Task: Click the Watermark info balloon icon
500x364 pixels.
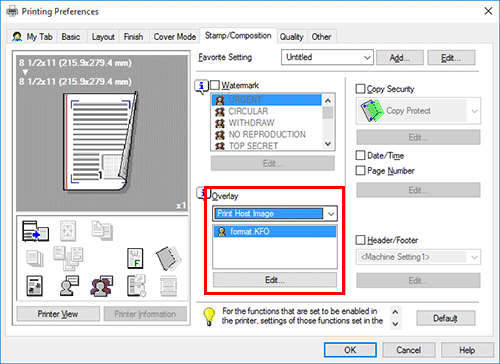Action: 201,87
